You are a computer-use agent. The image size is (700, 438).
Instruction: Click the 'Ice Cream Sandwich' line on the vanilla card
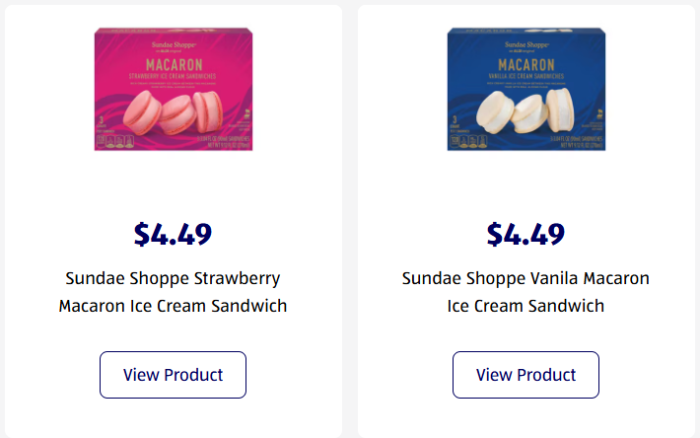point(526,306)
